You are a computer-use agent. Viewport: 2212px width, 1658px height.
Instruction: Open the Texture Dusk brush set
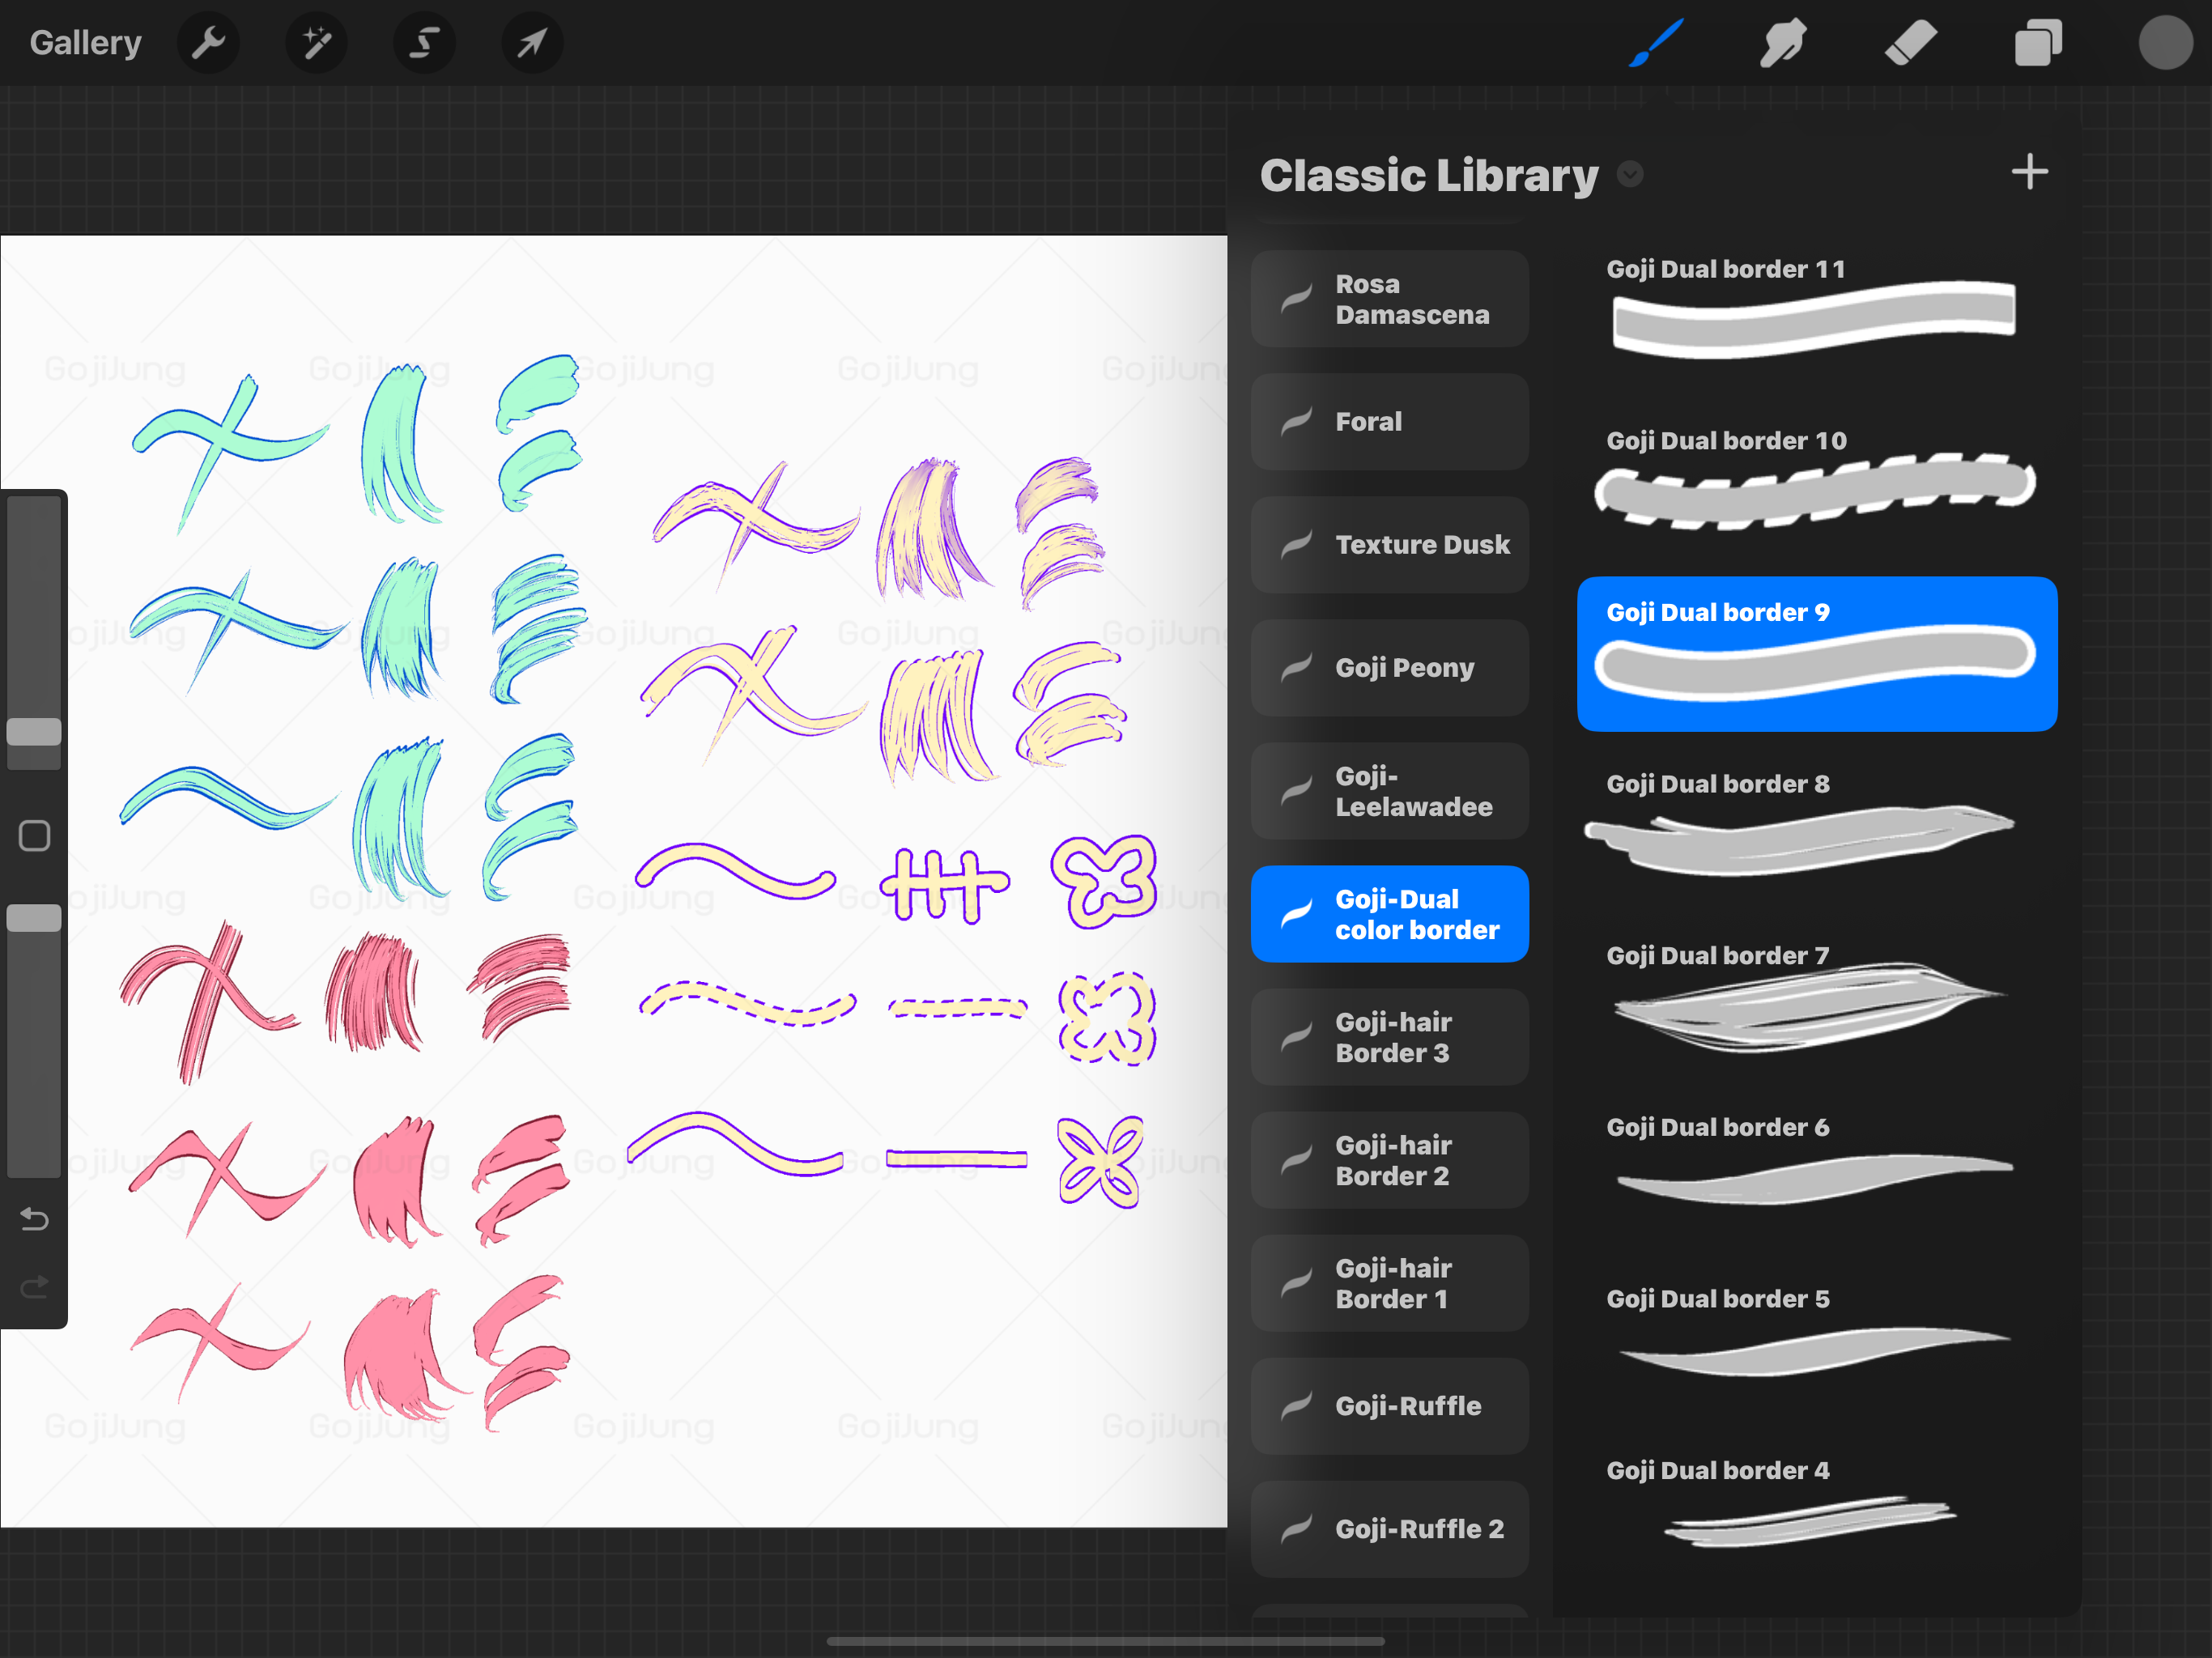click(x=1389, y=544)
